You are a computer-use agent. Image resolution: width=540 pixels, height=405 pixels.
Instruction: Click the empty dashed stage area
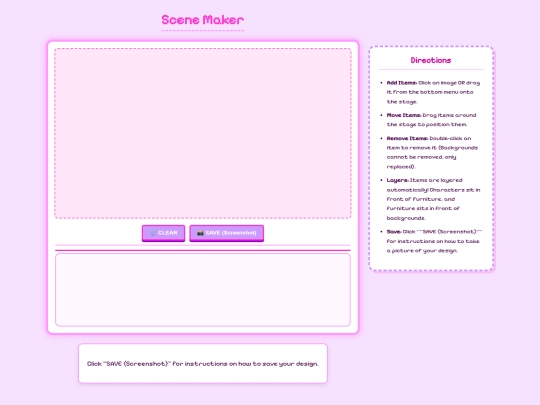point(203,133)
